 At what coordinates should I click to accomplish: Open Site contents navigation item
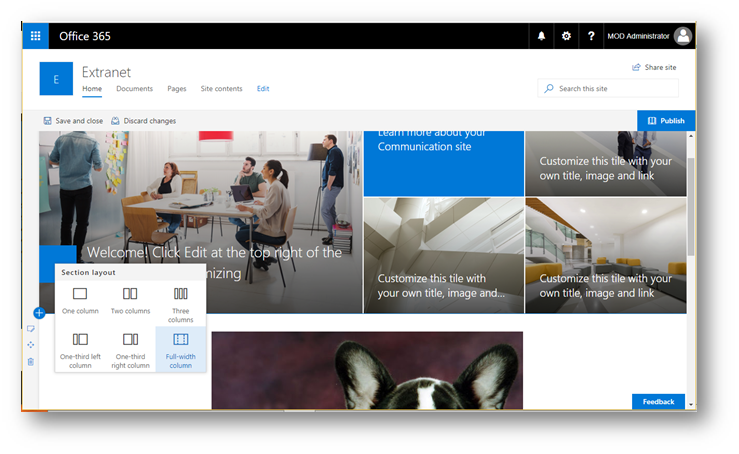[x=222, y=89]
